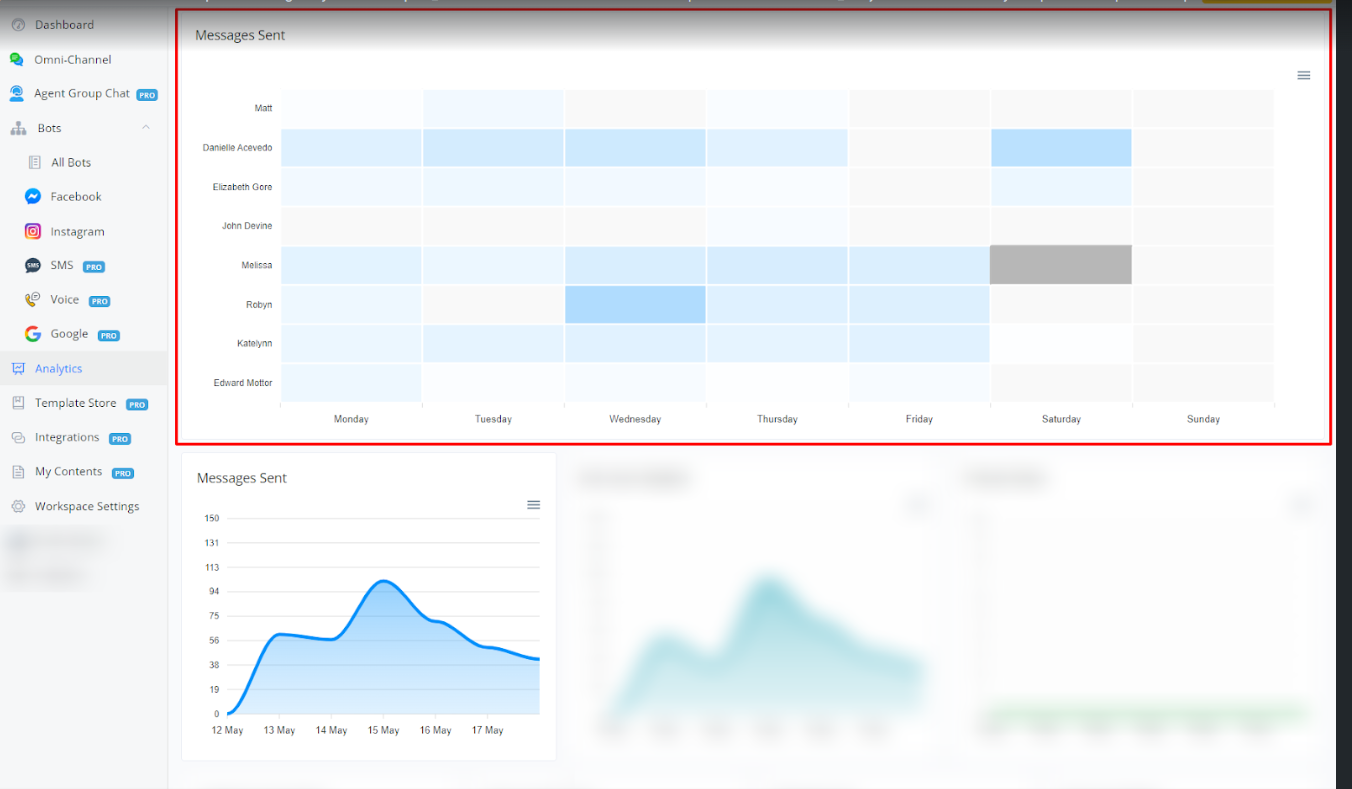Click the Instagram logo icon
This screenshot has height=789, width=1352.
point(33,232)
